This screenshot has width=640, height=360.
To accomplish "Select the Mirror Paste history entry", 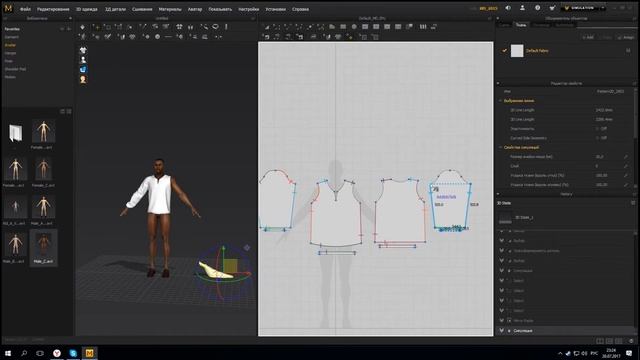I will 524,320.
